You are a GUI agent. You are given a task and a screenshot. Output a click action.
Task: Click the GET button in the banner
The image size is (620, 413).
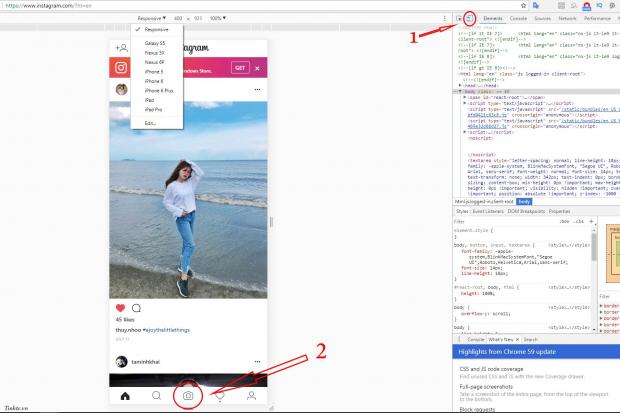click(x=240, y=68)
